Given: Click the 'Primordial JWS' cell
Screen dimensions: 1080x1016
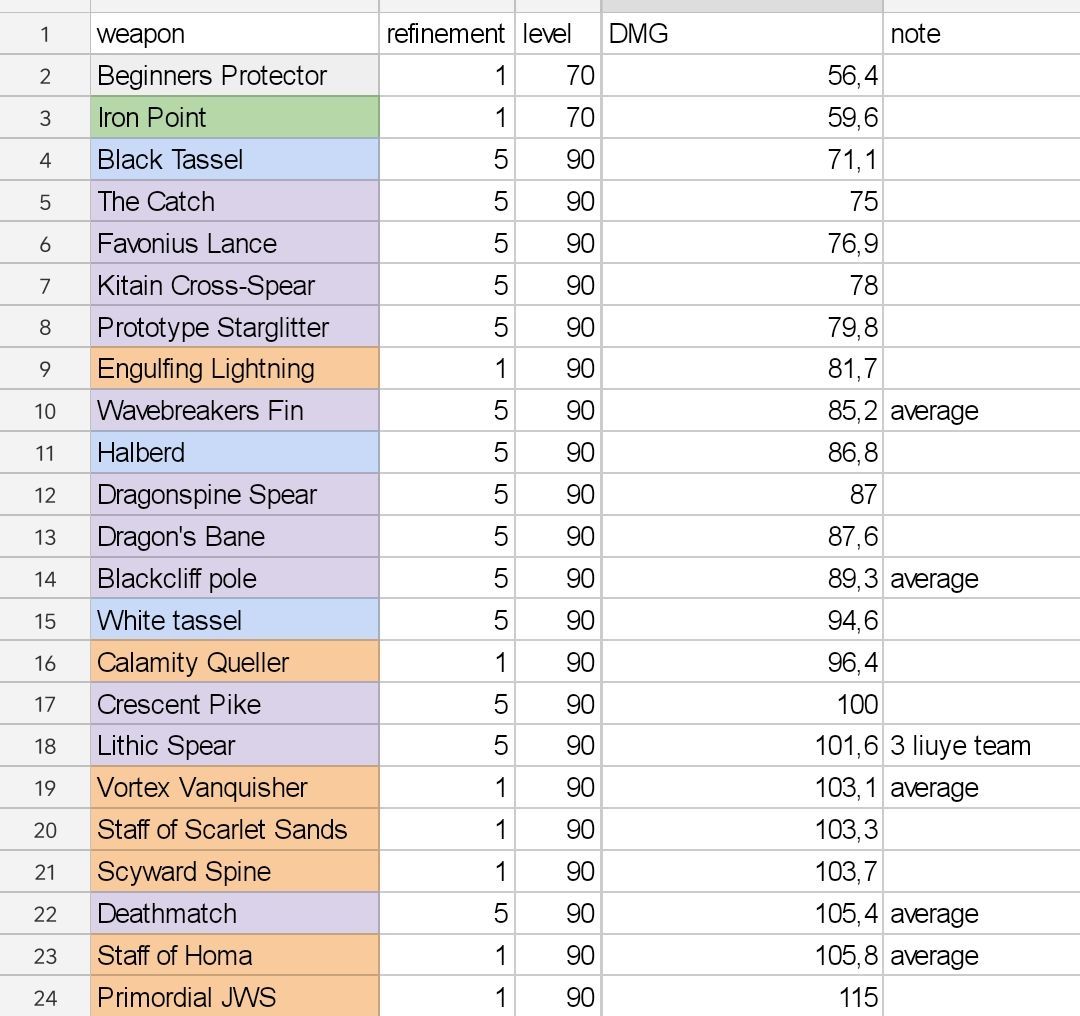Looking at the screenshot, I should click(234, 997).
